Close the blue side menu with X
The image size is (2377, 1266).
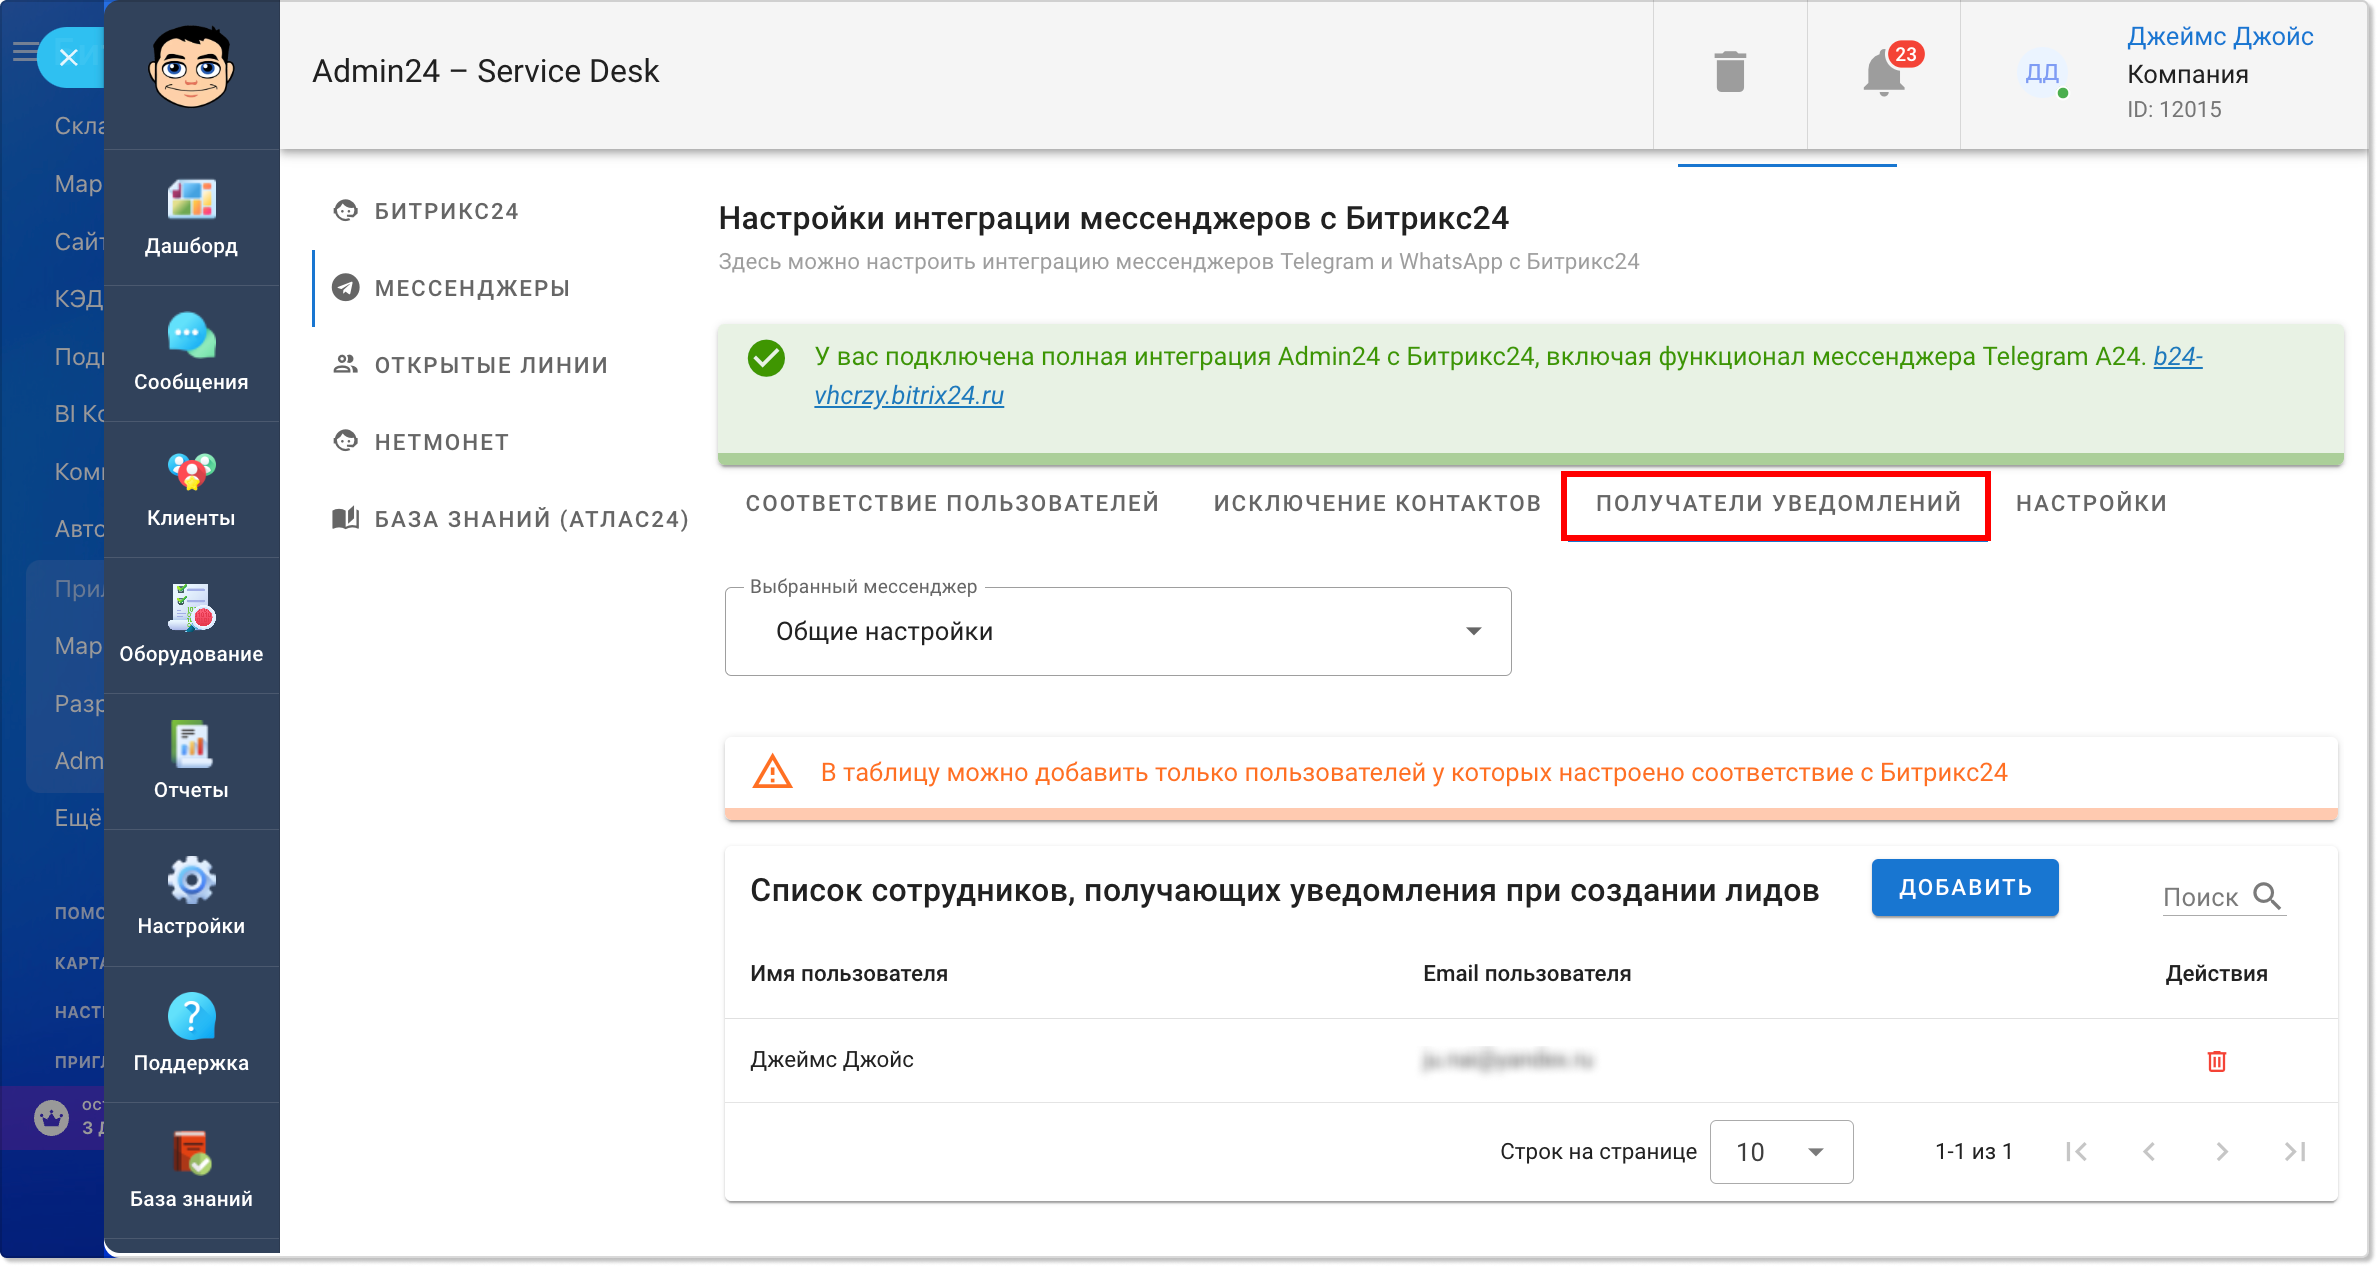pos(68,57)
